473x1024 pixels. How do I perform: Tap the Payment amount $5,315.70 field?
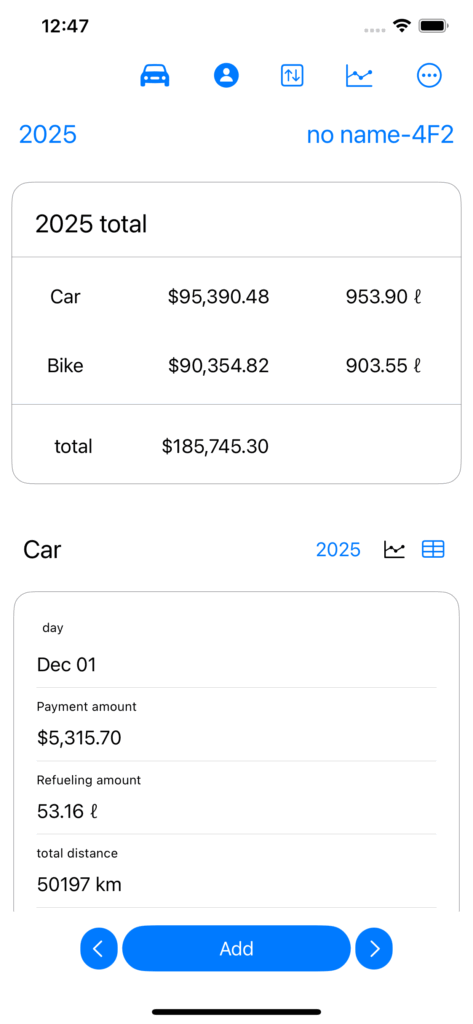click(236, 724)
